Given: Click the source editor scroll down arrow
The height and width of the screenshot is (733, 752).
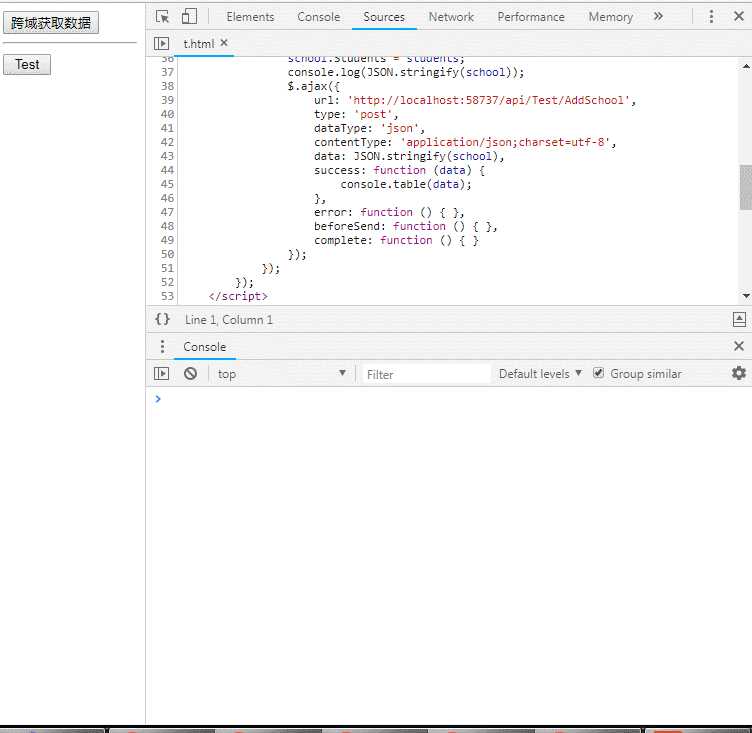Looking at the screenshot, I should click(x=746, y=296).
